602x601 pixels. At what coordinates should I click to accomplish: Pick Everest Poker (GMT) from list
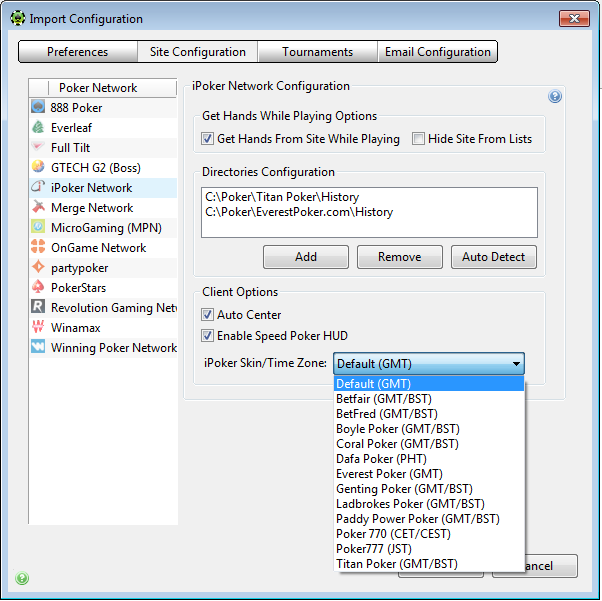pyautogui.click(x=429, y=474)
